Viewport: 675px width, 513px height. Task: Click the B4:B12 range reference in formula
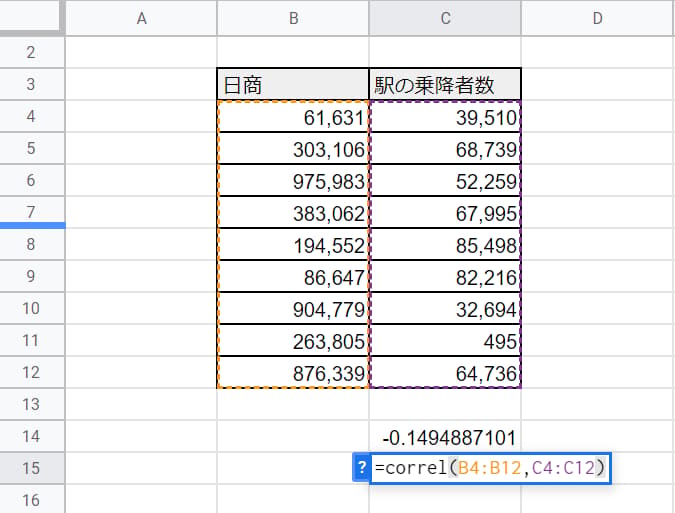(x=489, y=467)
